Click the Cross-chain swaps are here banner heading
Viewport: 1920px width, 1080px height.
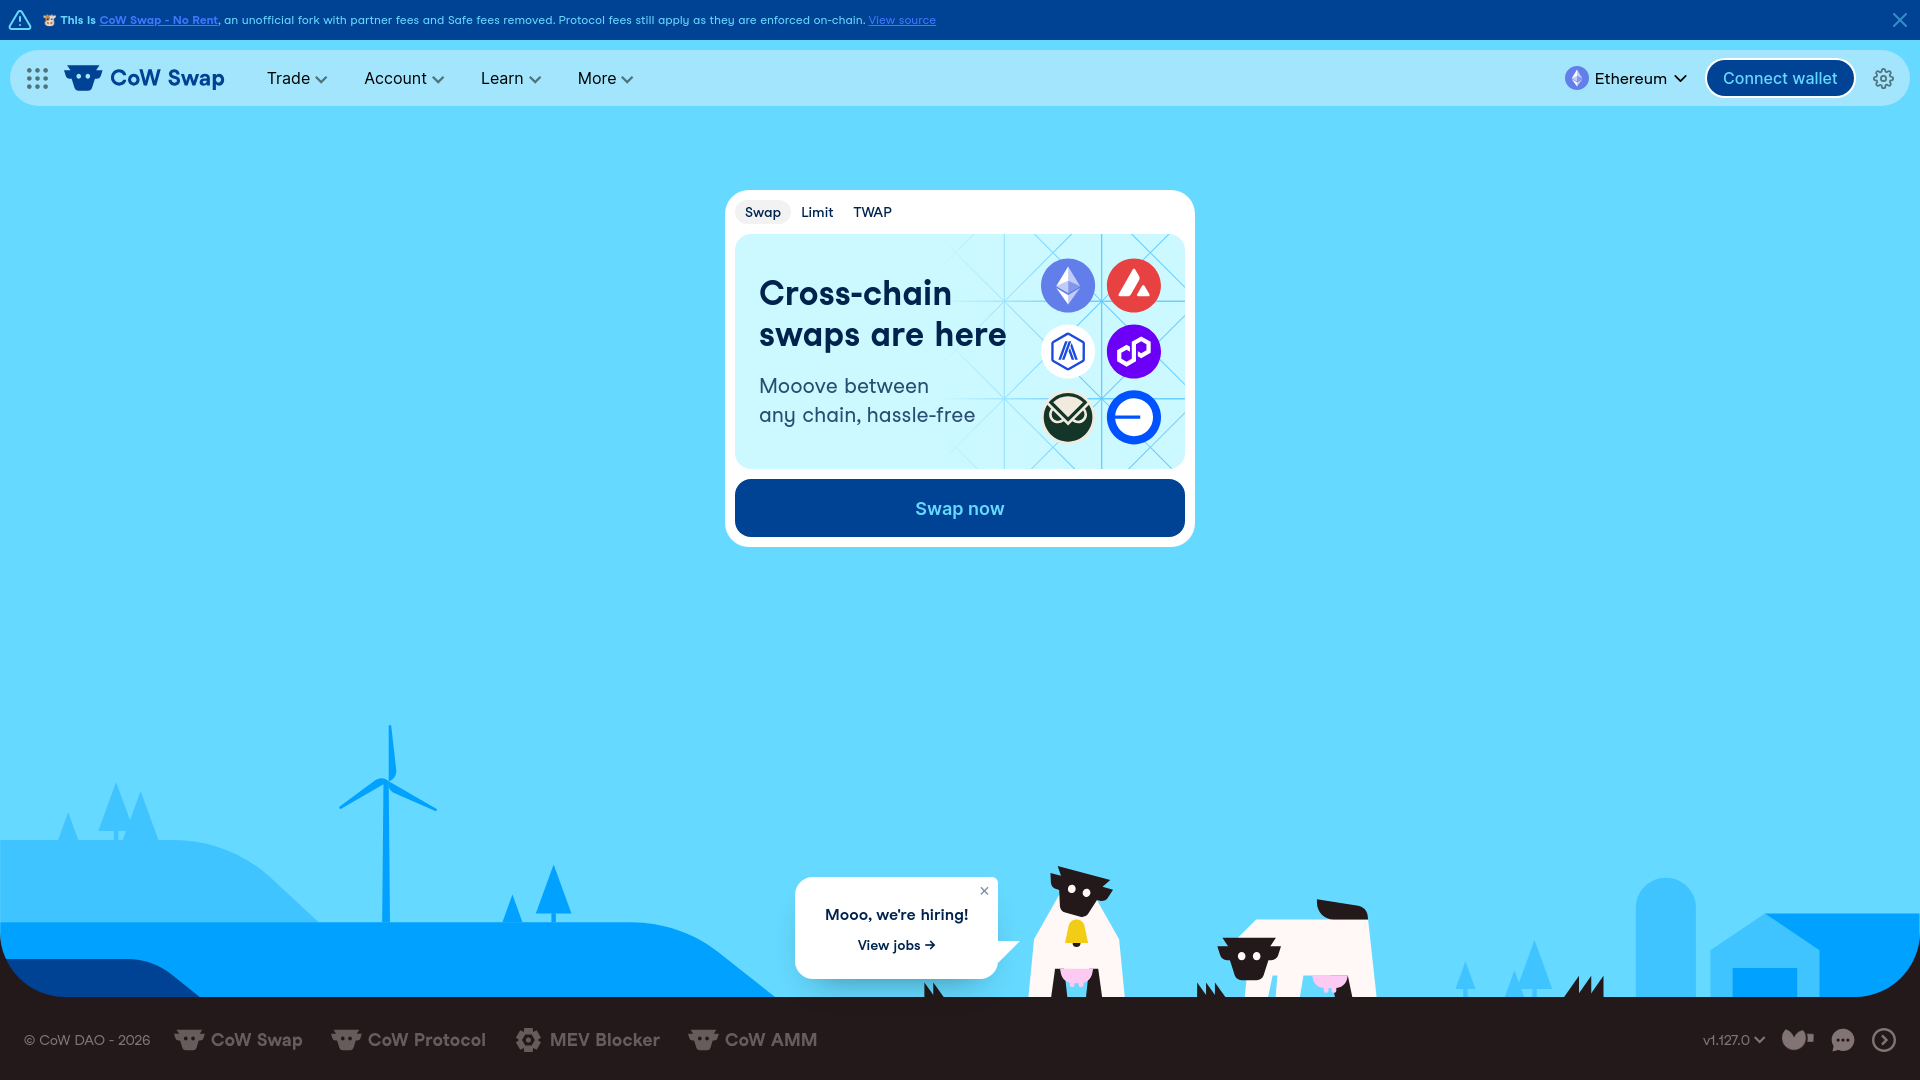[882, 314]
